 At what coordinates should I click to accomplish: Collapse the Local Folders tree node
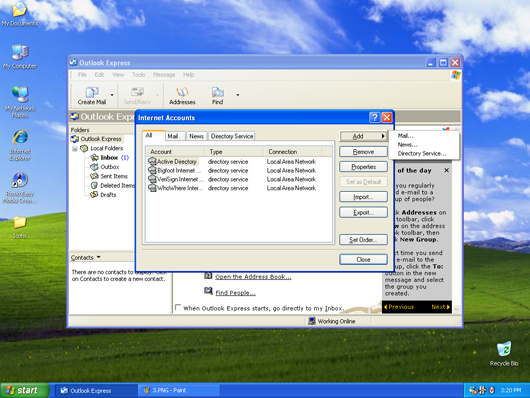(75, 148)
